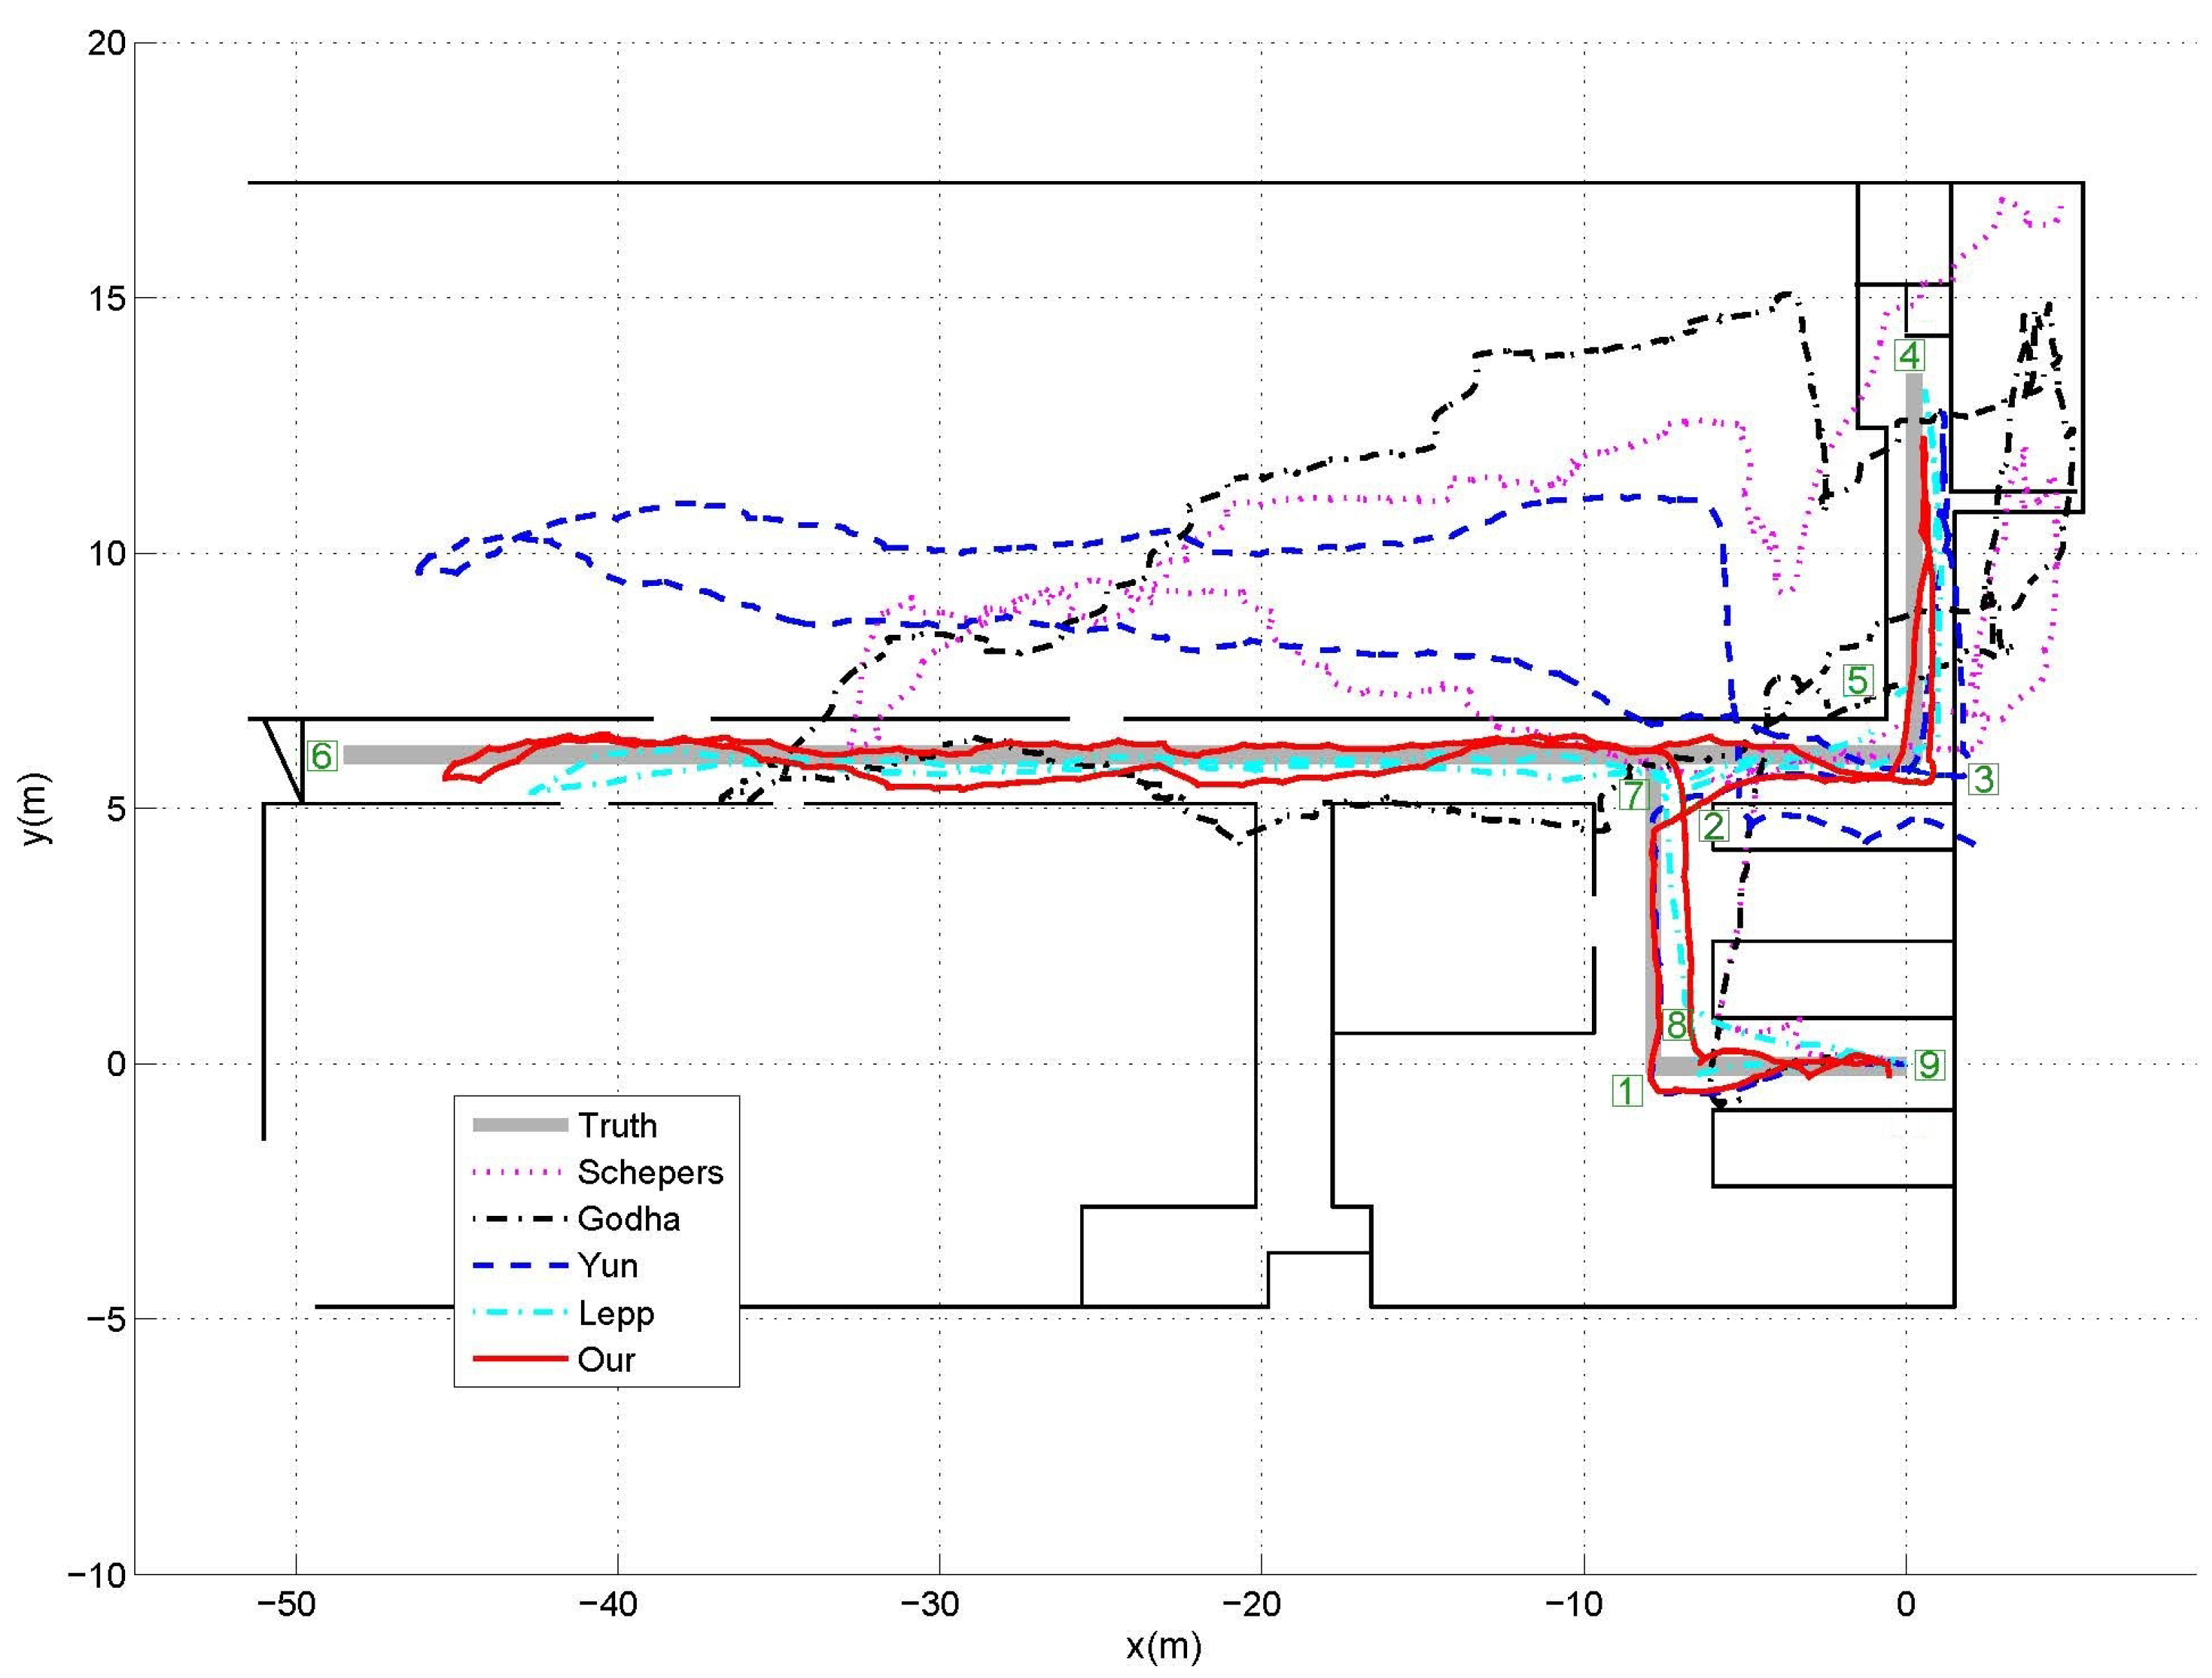
Task: Click waypoint marker 3 on the map
Action: pos(1984,779)
